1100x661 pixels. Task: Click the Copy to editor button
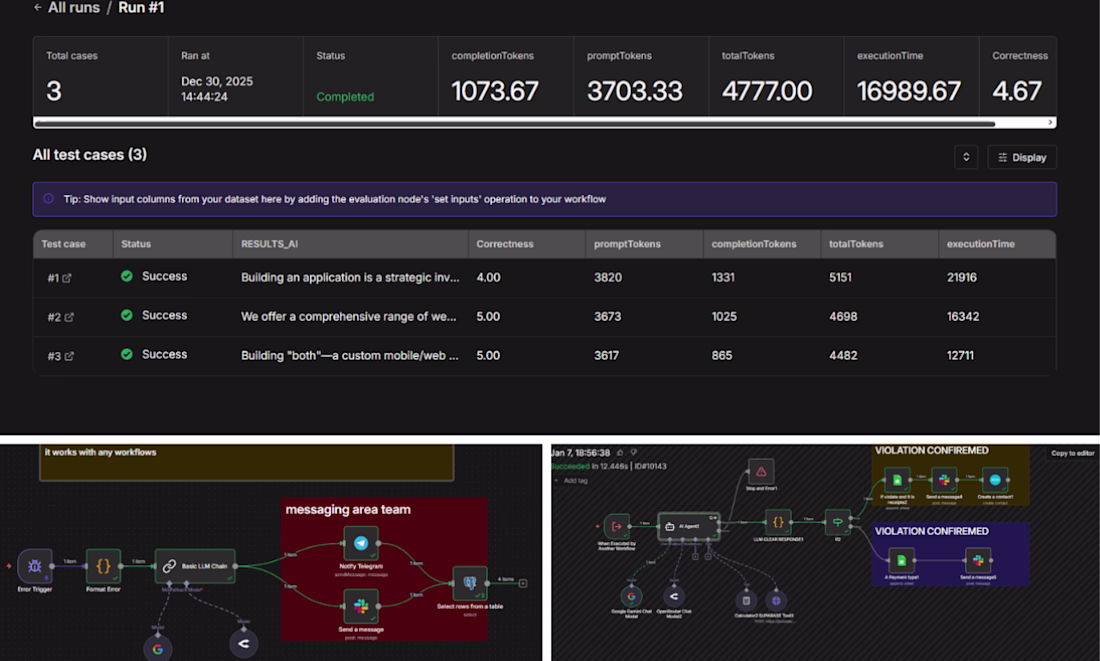(x=1073, y=453)
